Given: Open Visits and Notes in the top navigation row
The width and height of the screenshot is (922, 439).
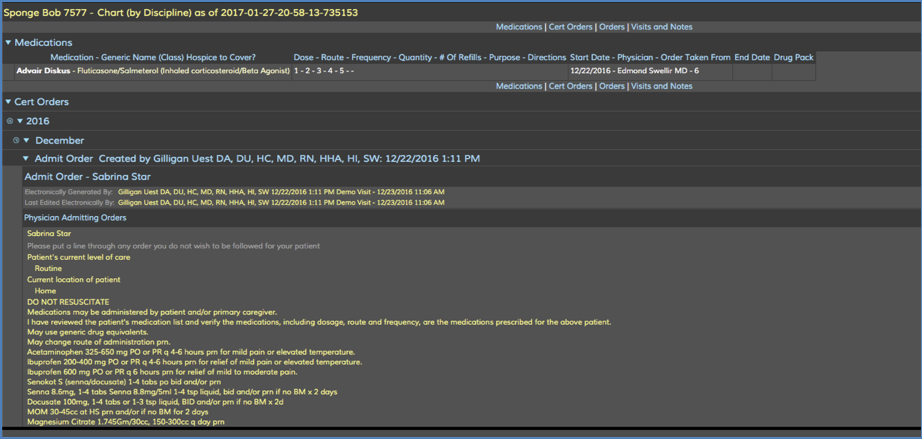Looking at the screenshot, I should [x=662, y=27].
